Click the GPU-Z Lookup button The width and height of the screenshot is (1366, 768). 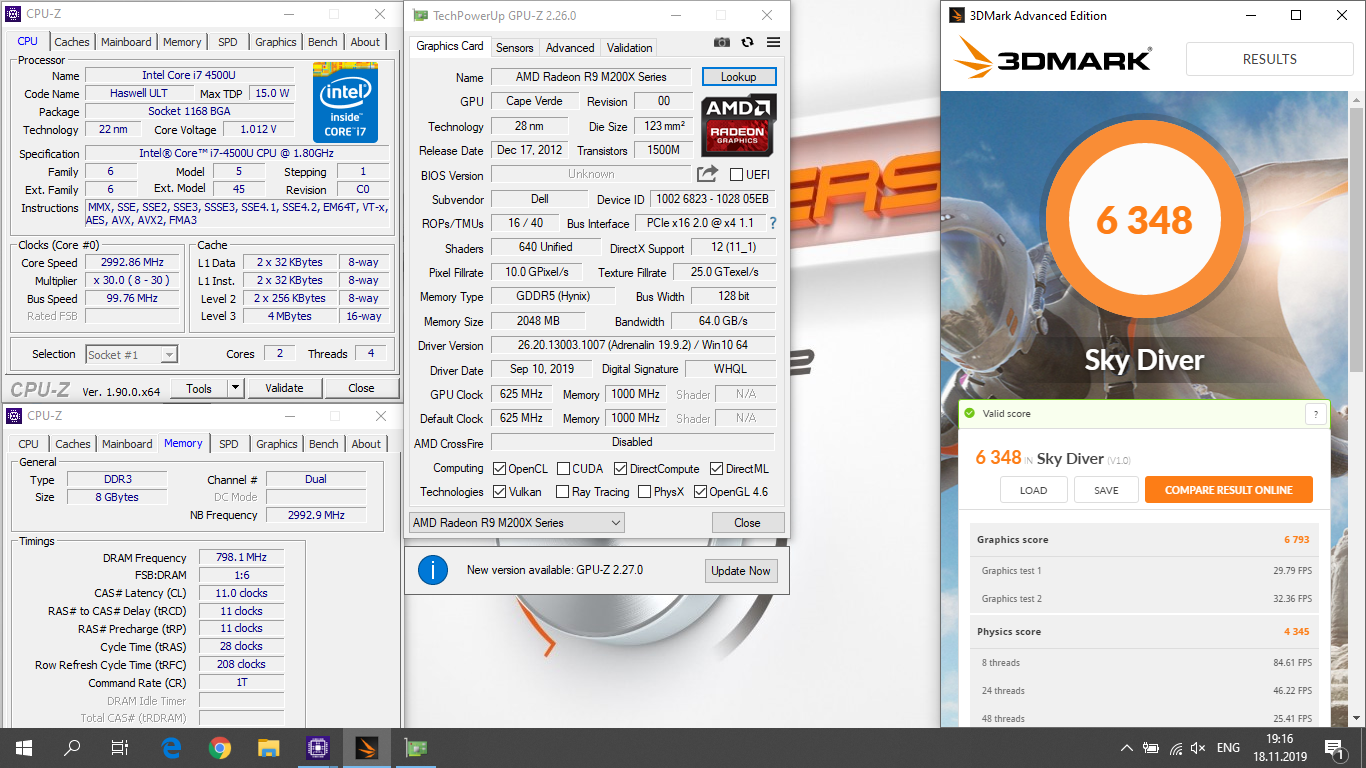point(739,77)
